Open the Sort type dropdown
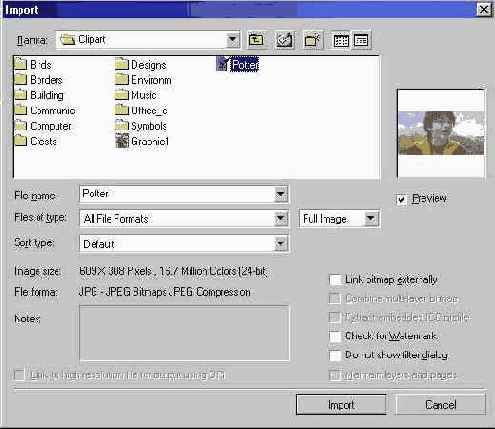 point(281,244)
